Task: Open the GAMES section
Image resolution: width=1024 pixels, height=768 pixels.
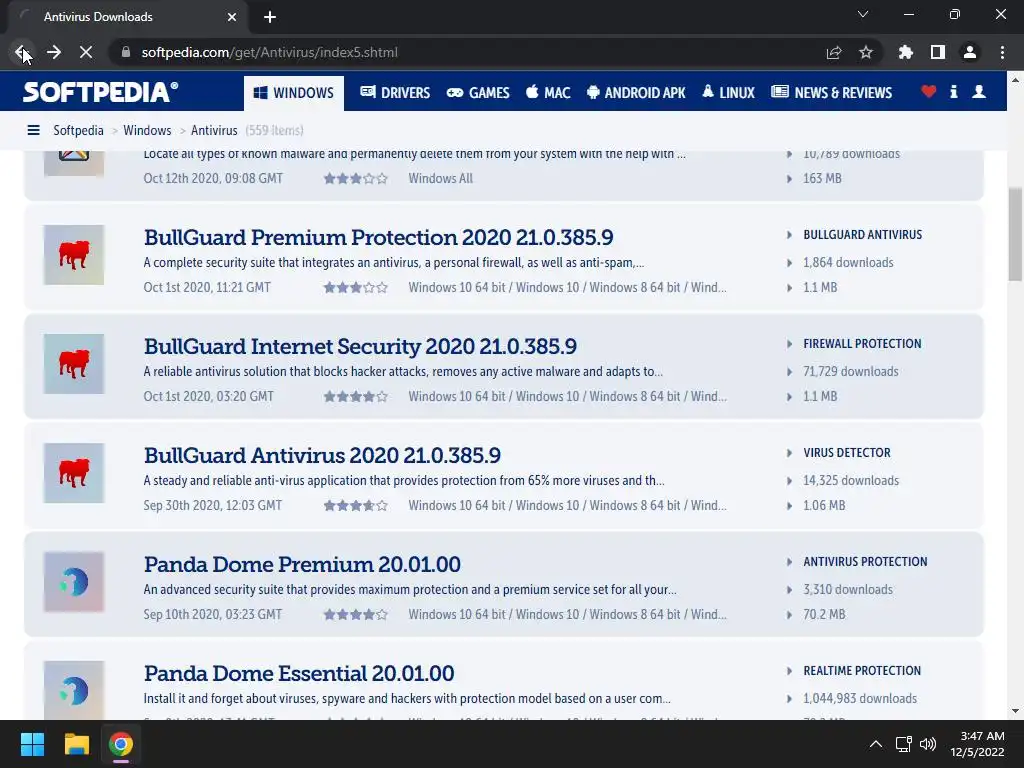Action: [x=478, y=93]
